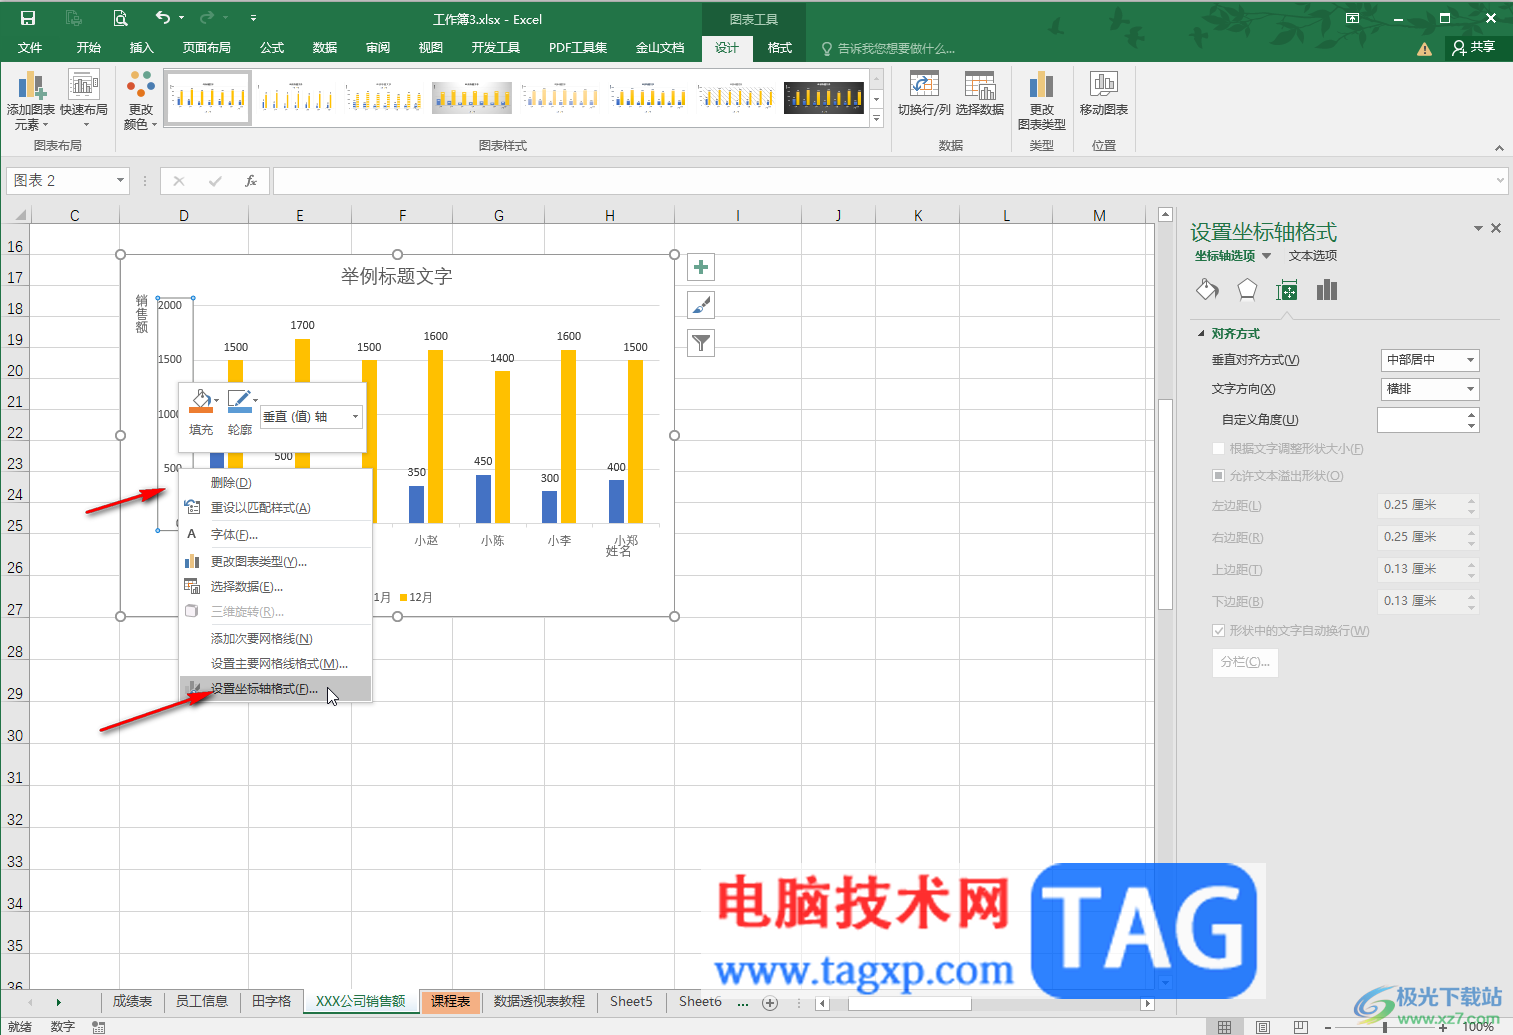This screenshot has height=1035, width=1513.
Task: Open the 插入 ribbon tab
Action: click(141, 48)
